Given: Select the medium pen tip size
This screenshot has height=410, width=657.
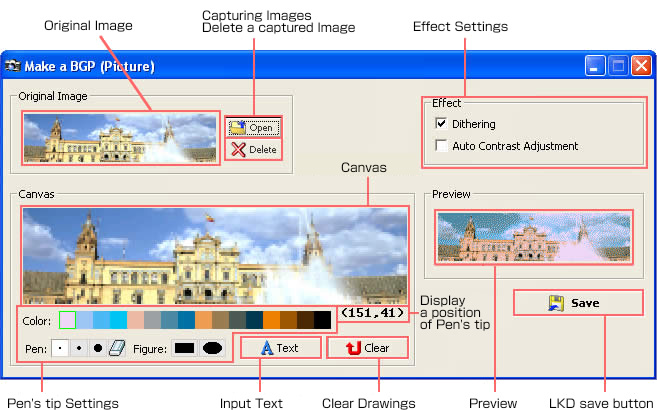Looking at the screenshot, I should (x=79, y=349).
